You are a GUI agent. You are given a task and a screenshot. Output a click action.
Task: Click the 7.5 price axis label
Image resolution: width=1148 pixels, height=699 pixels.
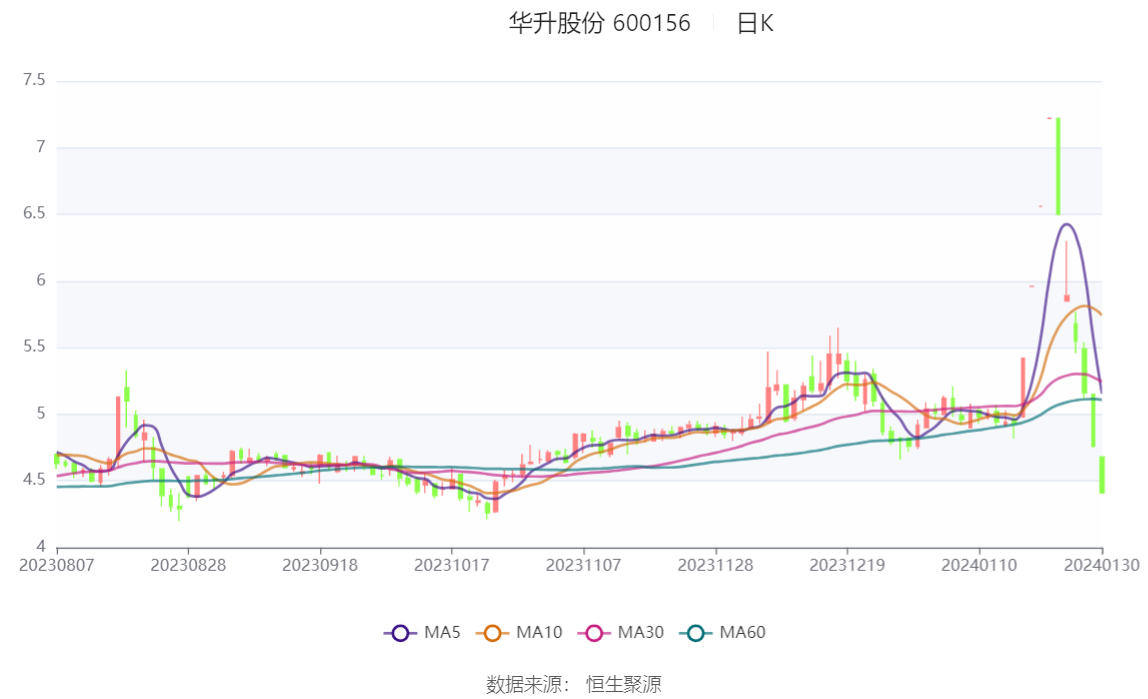coord(34,80)
